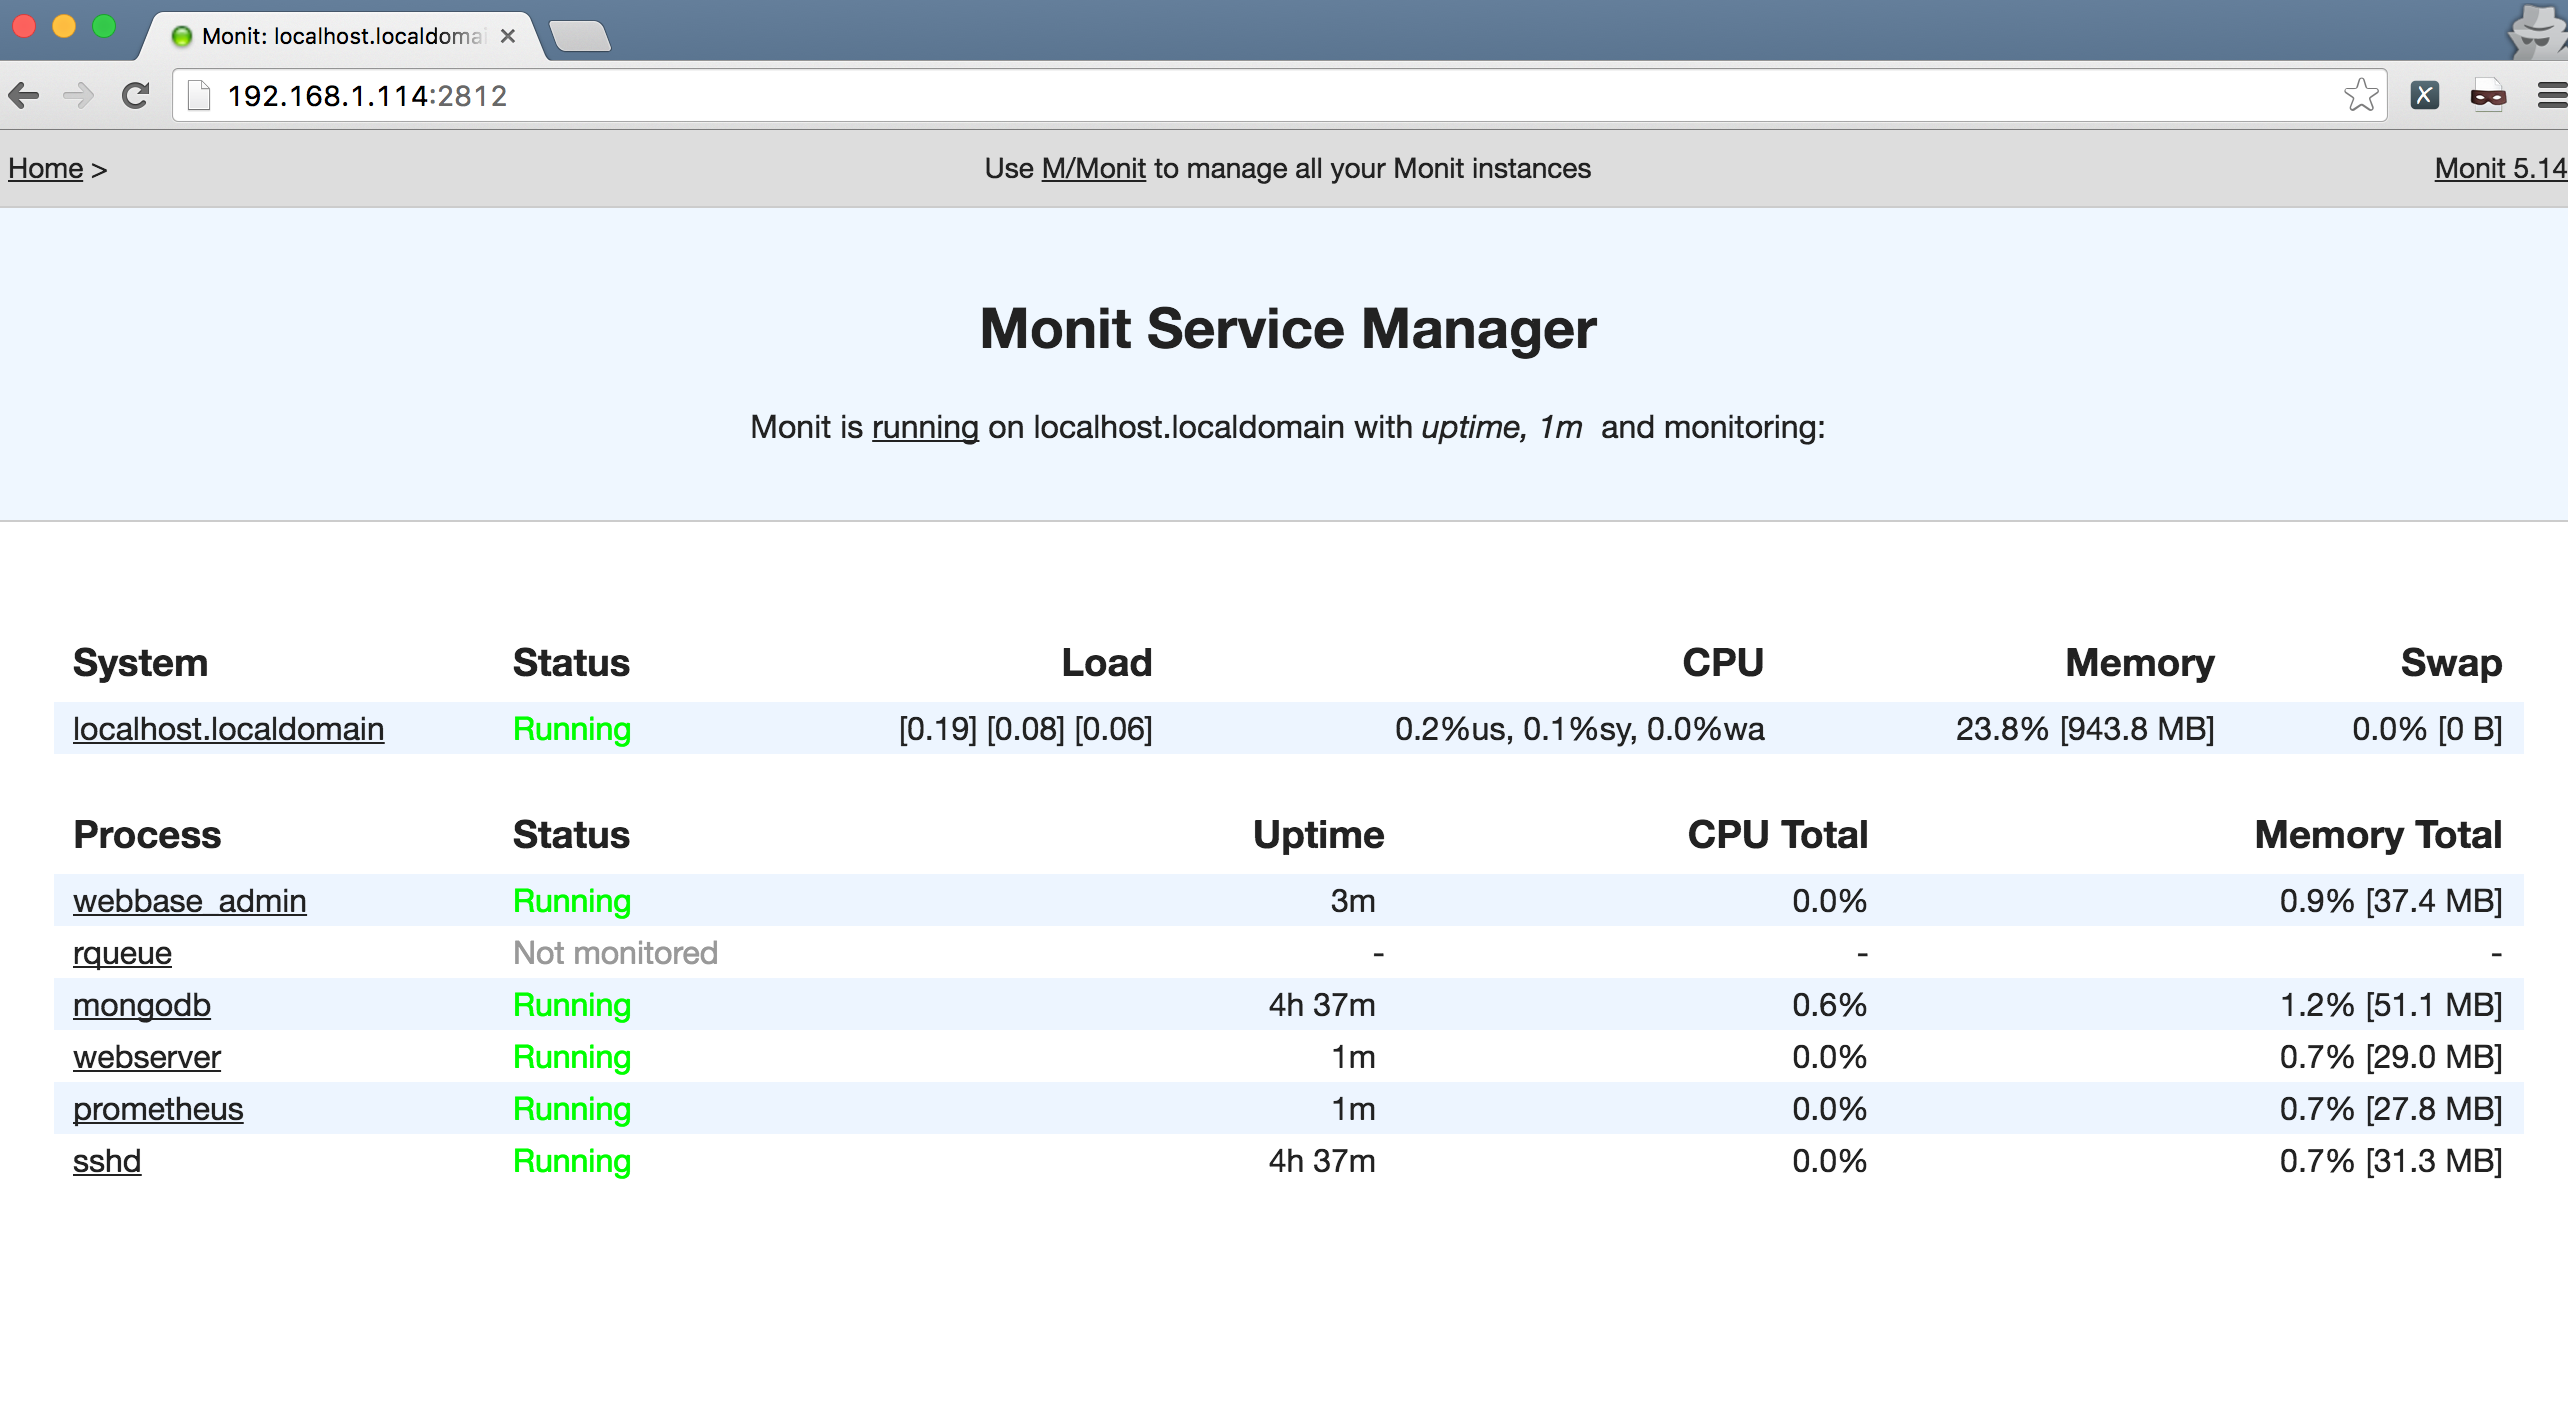
Task: Open the mongodb process page
Action: (x=141, y=1005)
